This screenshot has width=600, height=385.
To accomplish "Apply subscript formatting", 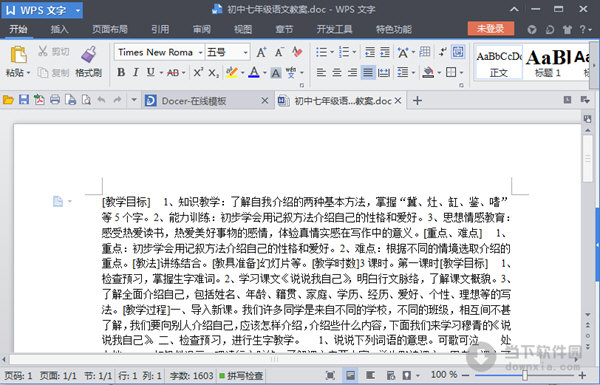I will tap(214, 72).
